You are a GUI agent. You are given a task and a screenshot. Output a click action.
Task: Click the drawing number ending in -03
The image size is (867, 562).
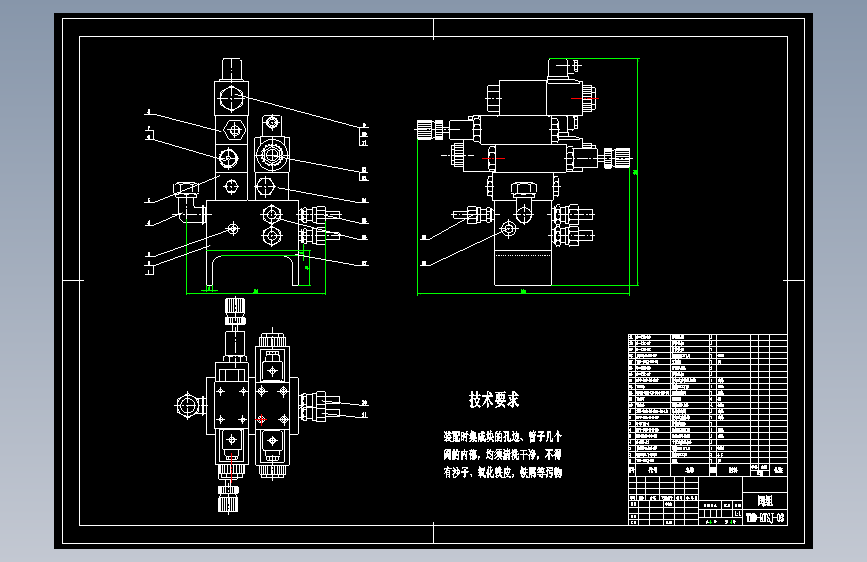coord(765,518)
